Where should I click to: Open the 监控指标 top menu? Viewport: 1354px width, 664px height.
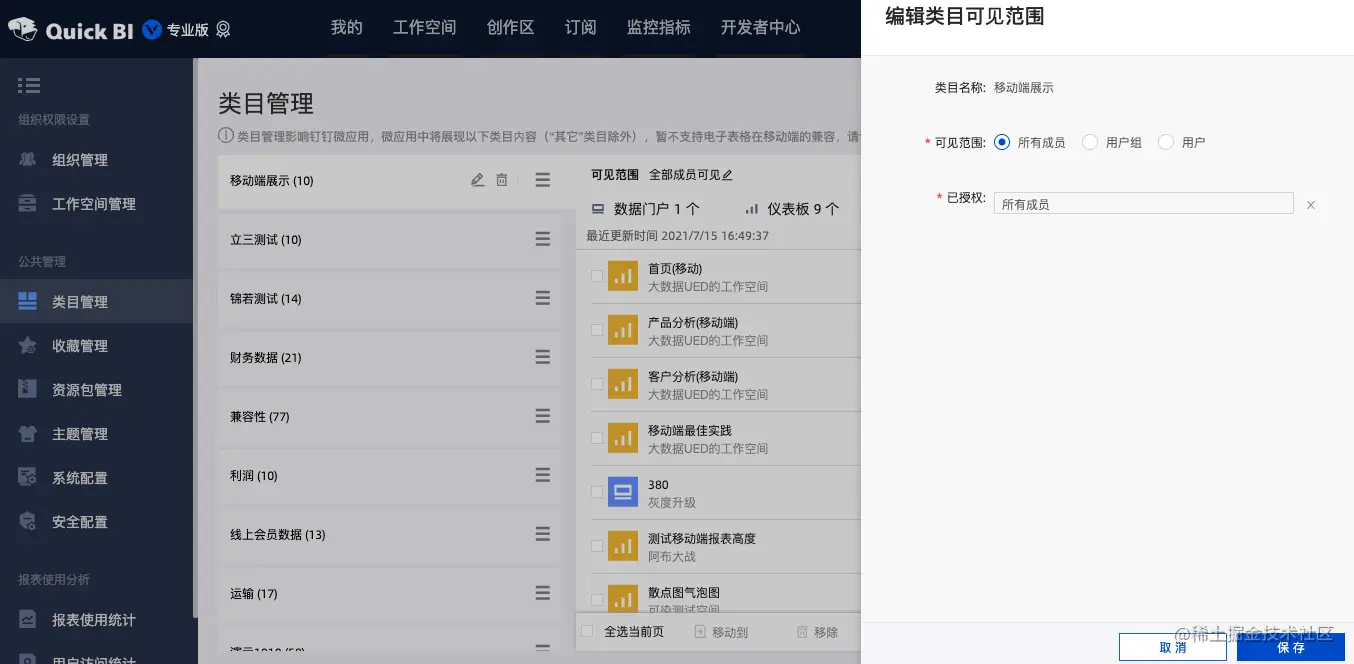(x=659, y=28)
